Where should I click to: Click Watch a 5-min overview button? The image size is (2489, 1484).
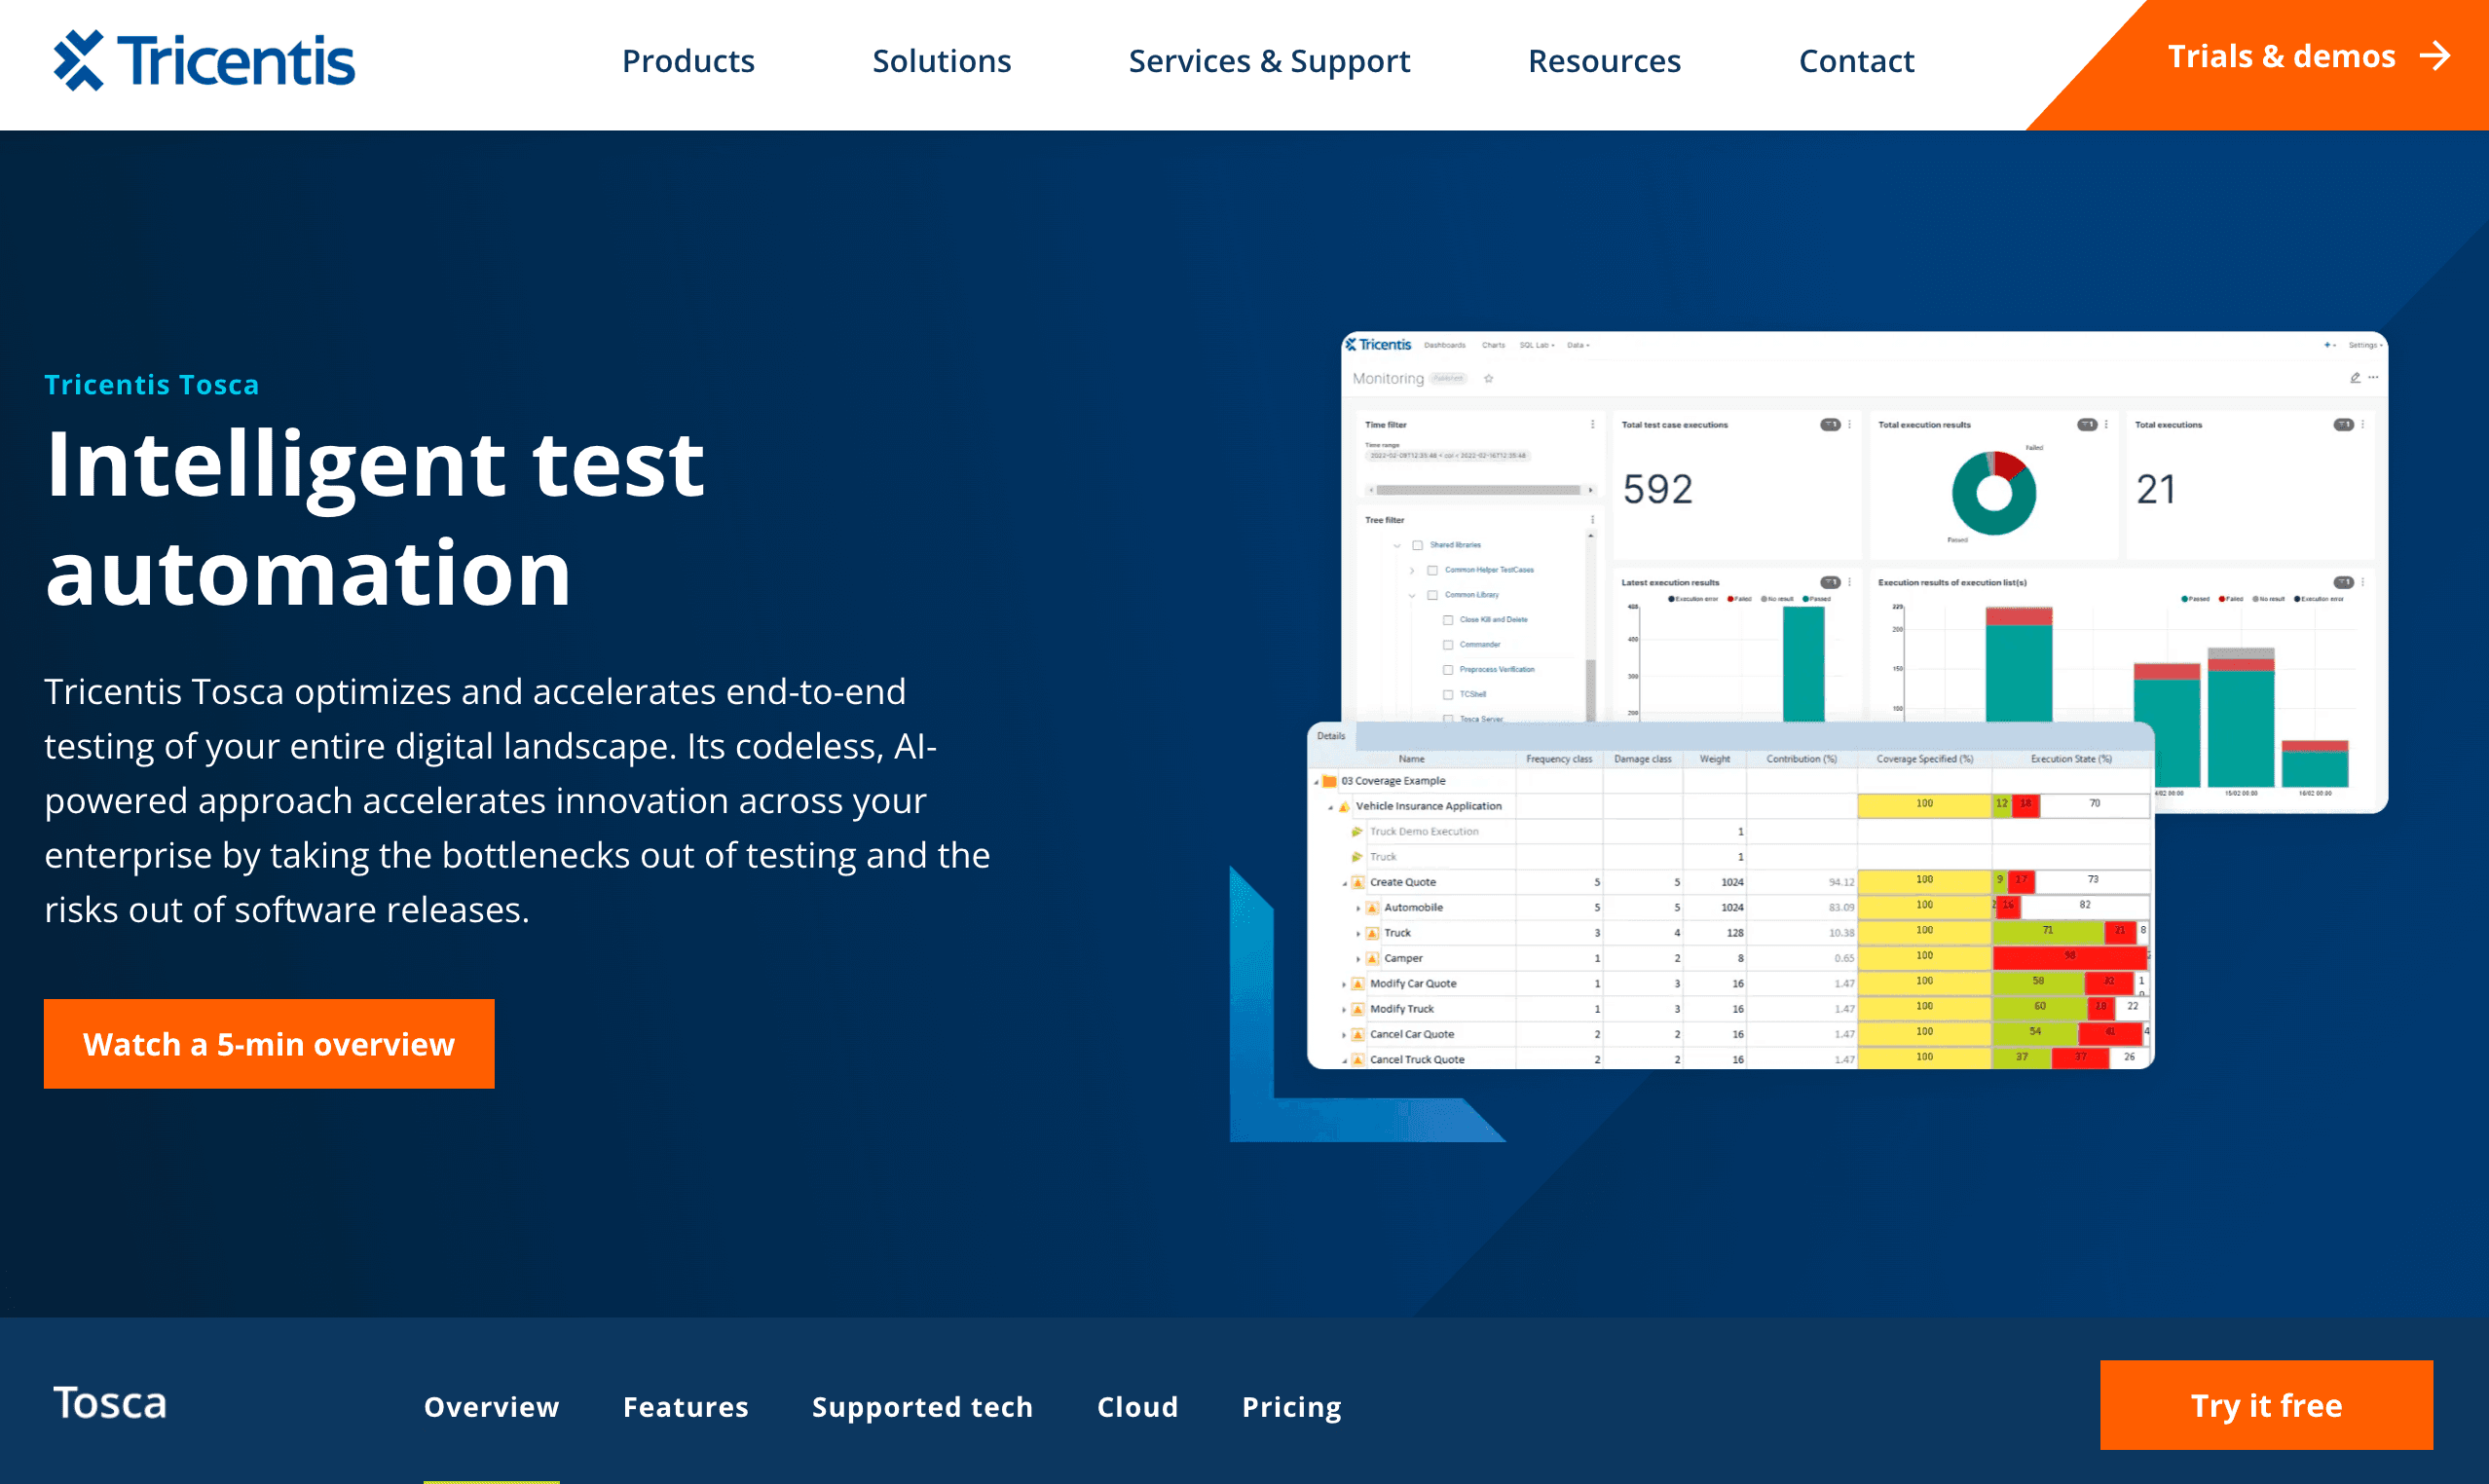point(269,1044)
